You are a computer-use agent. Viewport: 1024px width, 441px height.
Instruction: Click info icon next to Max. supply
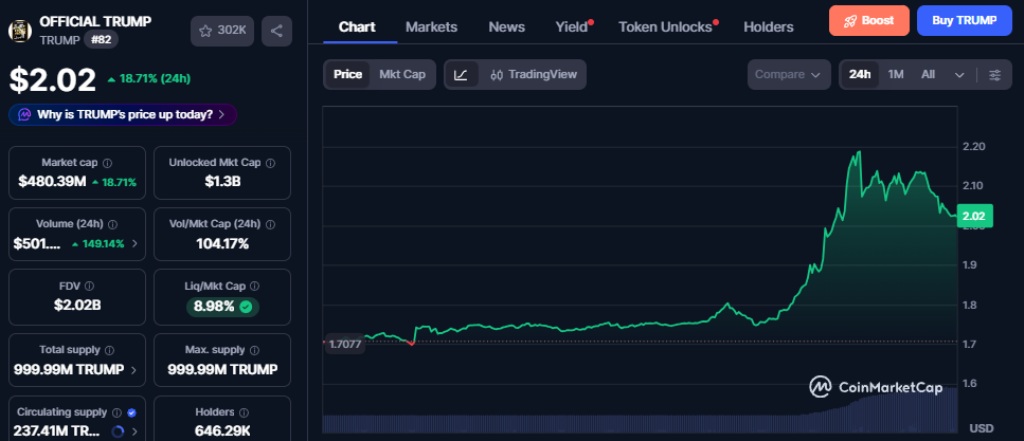pyautogui.click(x=255, y=350)
